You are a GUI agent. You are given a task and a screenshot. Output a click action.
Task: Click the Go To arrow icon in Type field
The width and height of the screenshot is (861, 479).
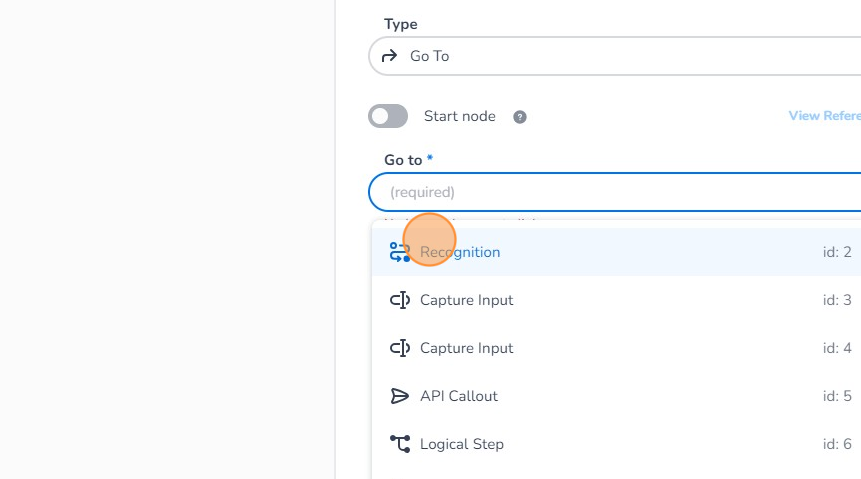tap(390, 56)
